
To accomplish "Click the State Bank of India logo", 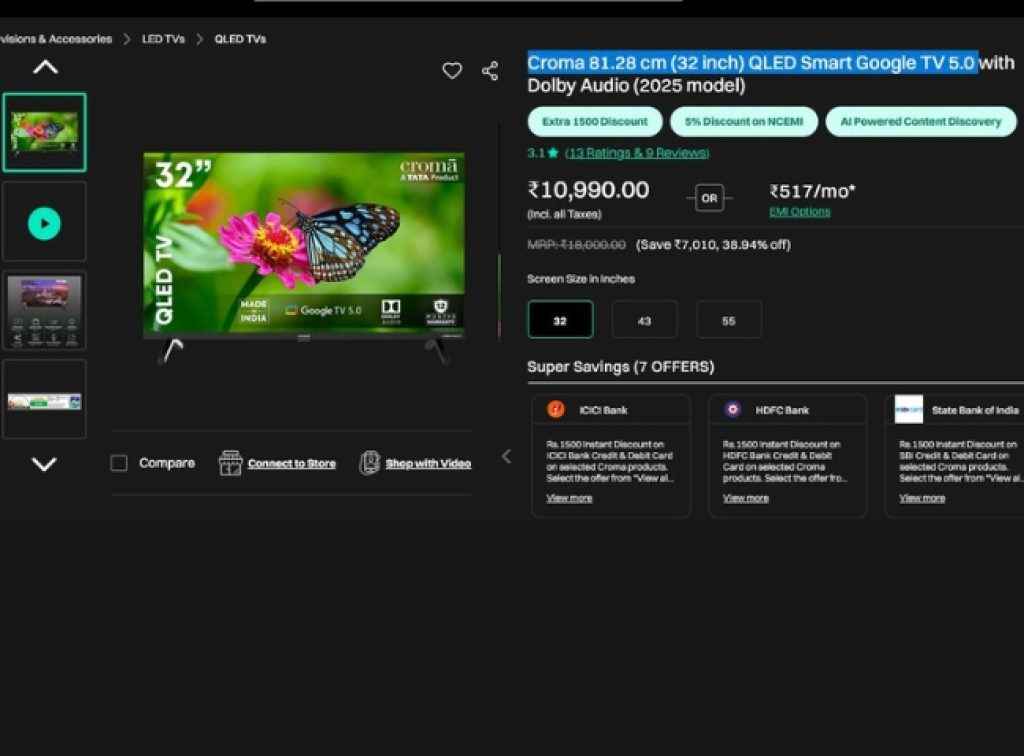I will [x=910, y=409].
